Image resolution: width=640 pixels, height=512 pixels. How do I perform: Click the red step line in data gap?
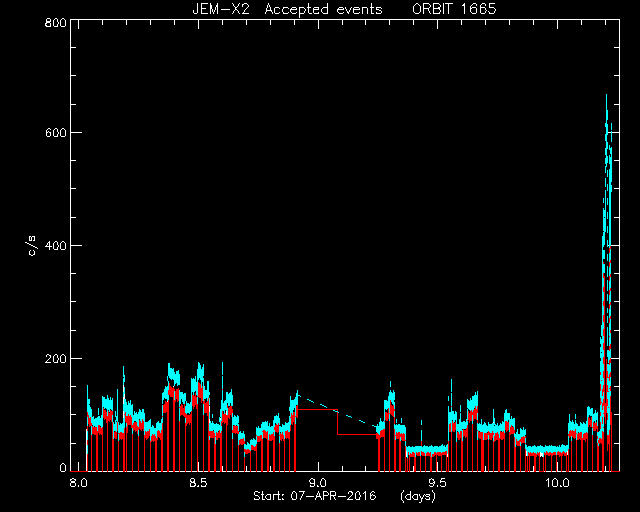tap(338, 422)
